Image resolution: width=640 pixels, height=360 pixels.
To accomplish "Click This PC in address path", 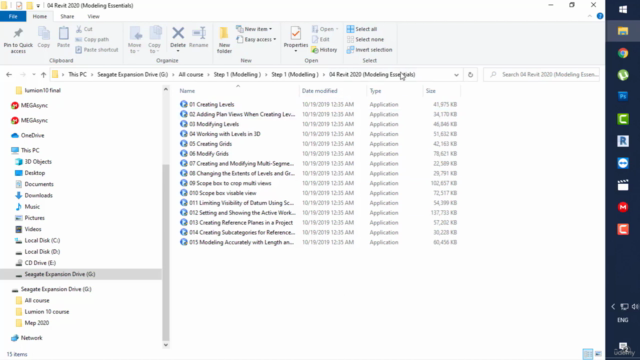I will (78, 75).
